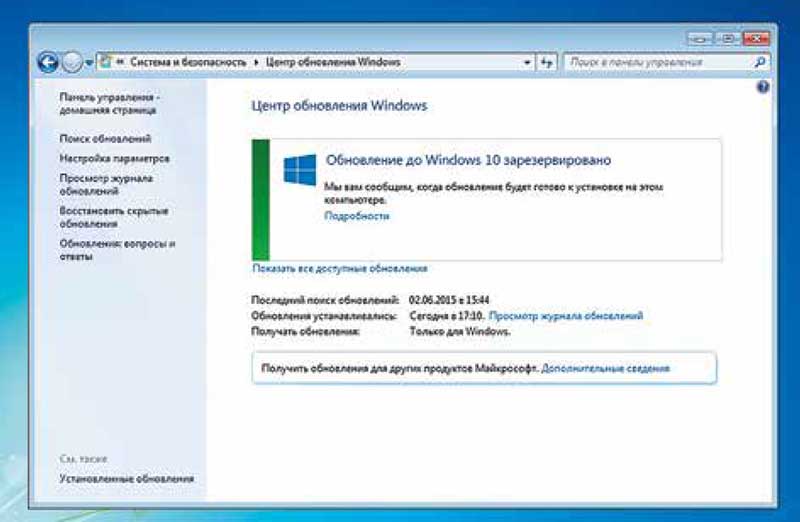Minimize the Windows Update window
The image size is (800, 522).
[x=699, y=39]
